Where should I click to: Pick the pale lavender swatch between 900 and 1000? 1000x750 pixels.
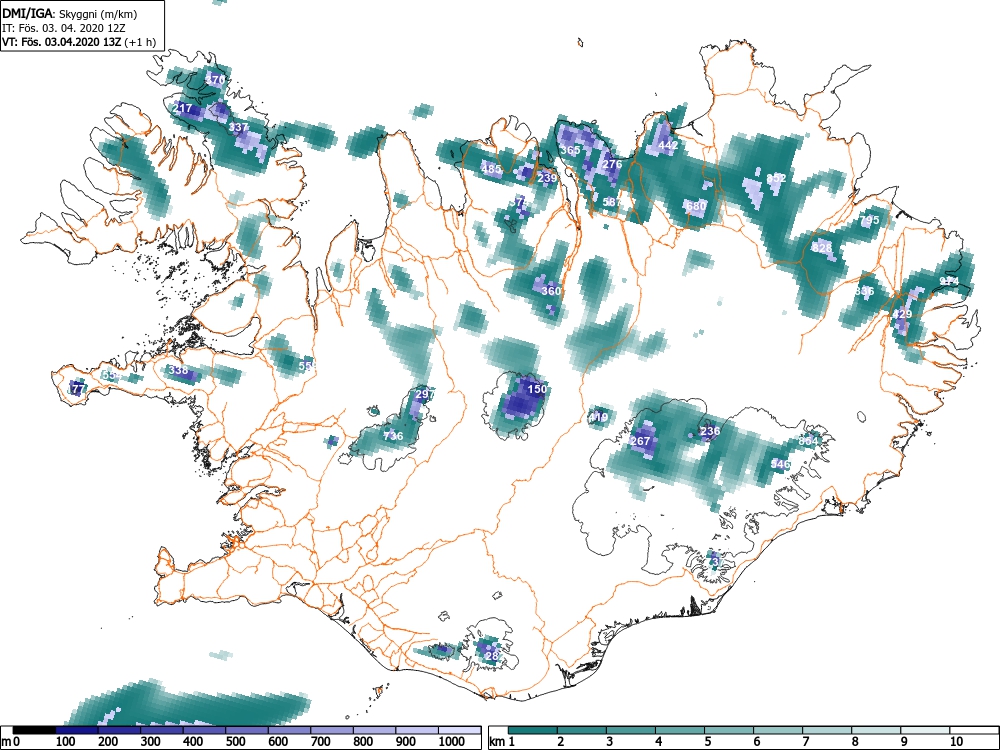point(417,730)
